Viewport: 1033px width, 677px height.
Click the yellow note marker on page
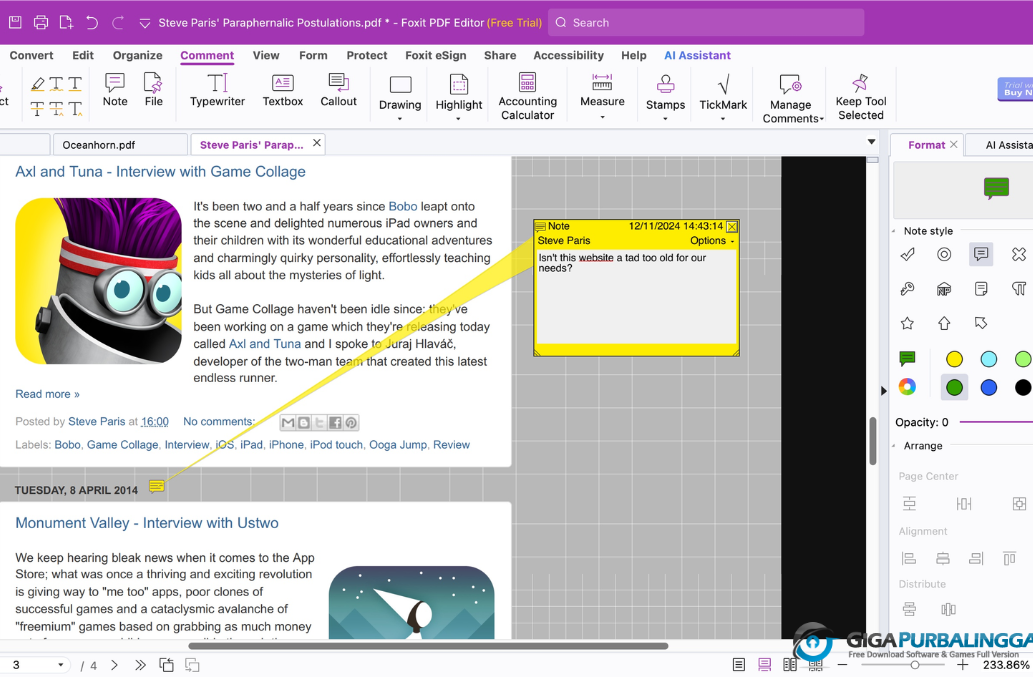click(157, 487)
